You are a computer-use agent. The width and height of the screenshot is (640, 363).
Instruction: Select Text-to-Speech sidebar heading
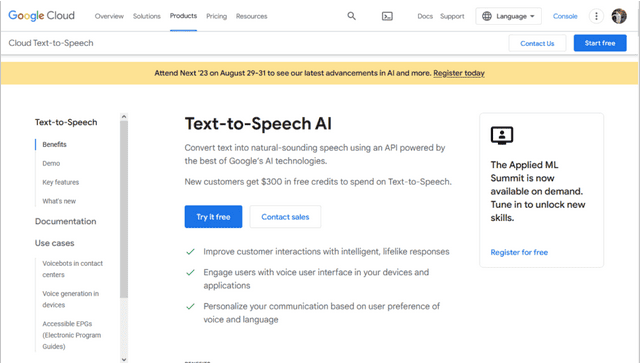tap(66, 122)
